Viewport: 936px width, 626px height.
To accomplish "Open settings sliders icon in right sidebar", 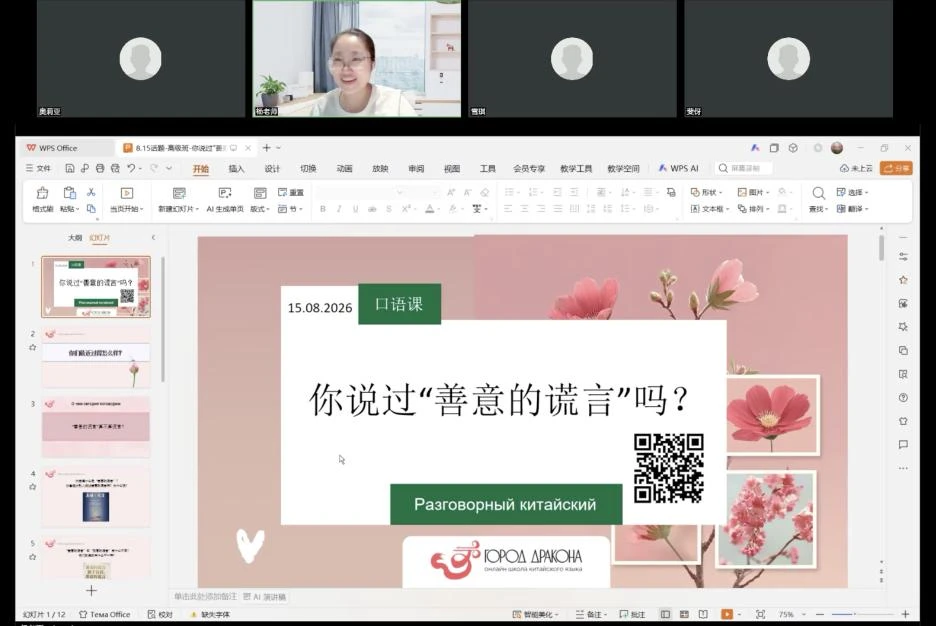I will (903, 257).
